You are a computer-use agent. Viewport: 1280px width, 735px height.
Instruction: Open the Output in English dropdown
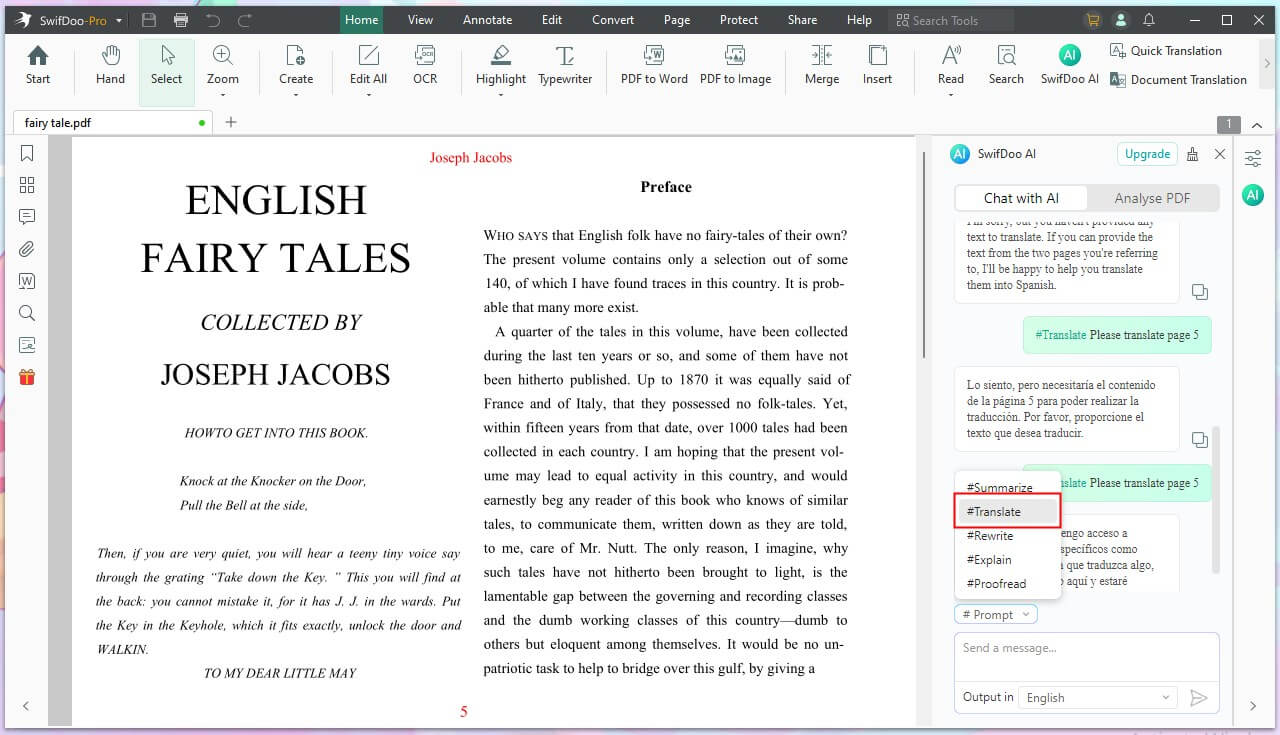1099,698
